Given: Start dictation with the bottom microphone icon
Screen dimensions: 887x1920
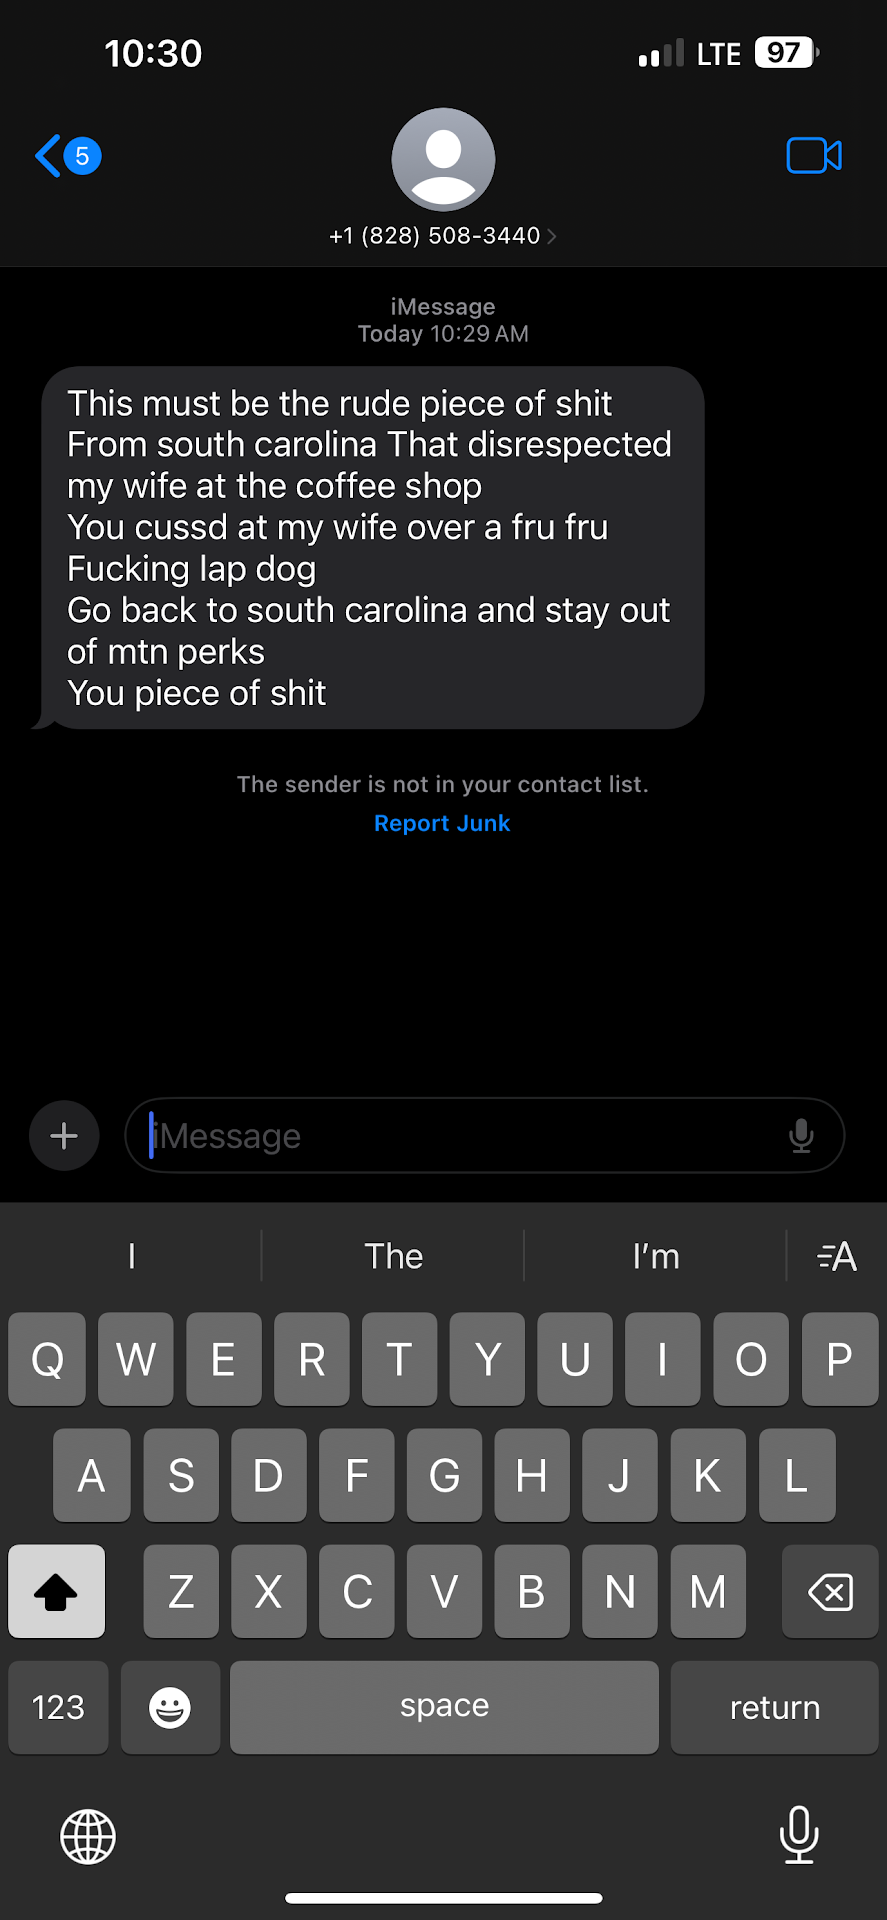Looking at the screenshot, I should [799, 1835].
